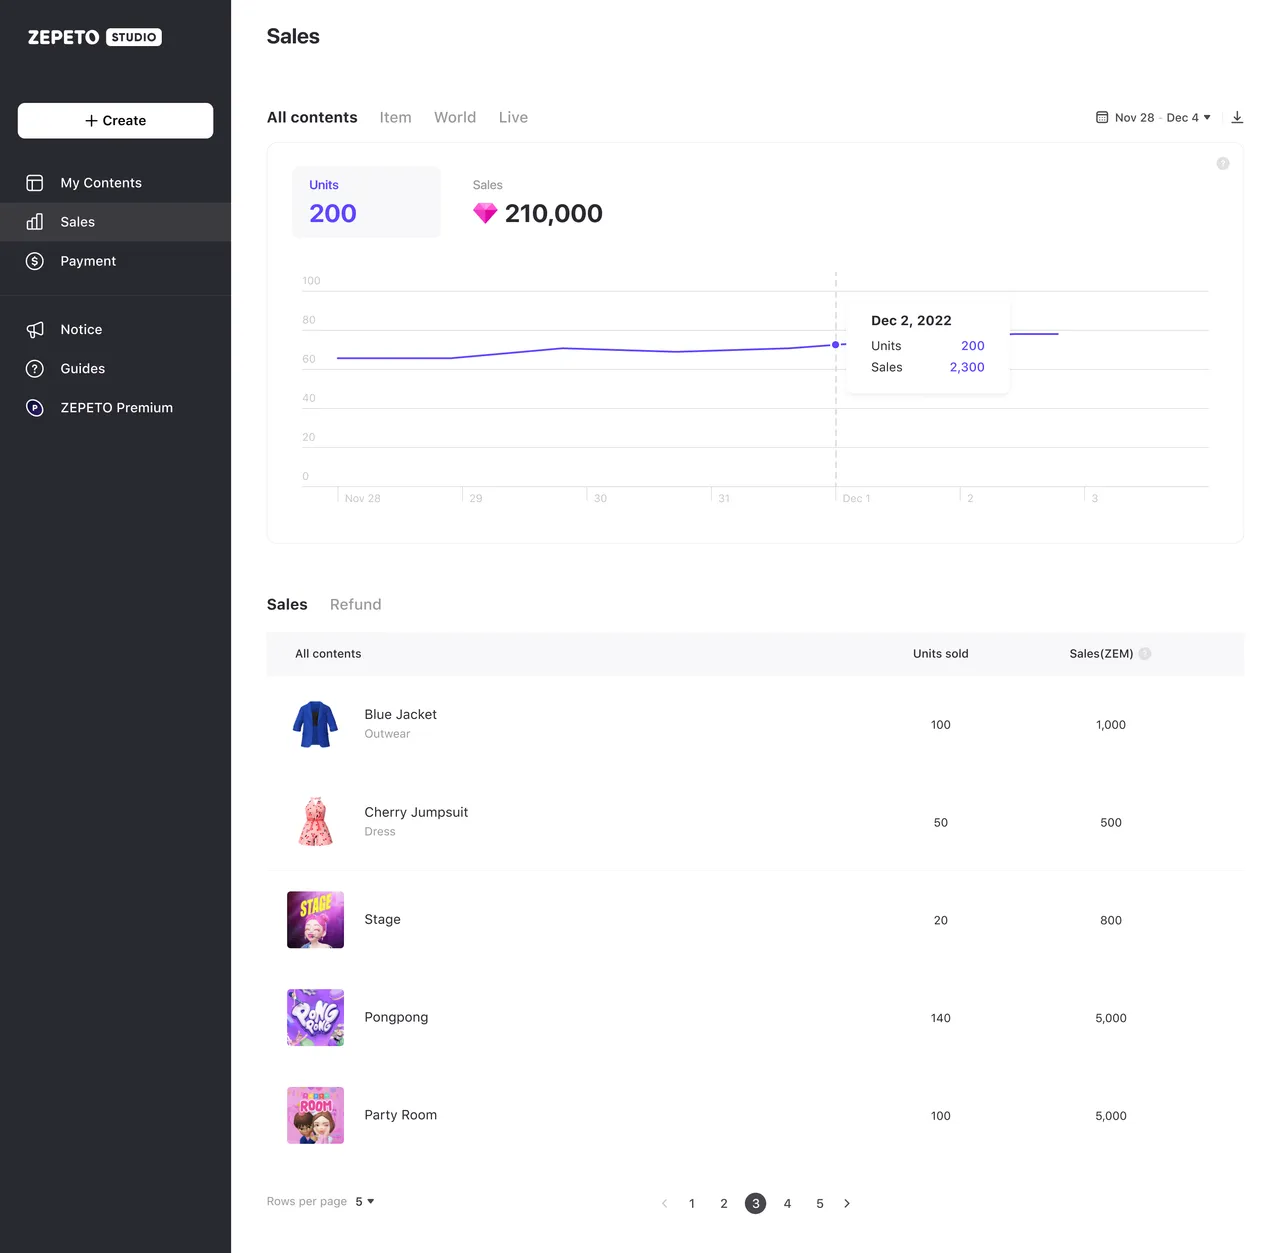Click the Notice megaphone icon
This screenshot has width=1280, height=1253.
(x=35, y=329)
